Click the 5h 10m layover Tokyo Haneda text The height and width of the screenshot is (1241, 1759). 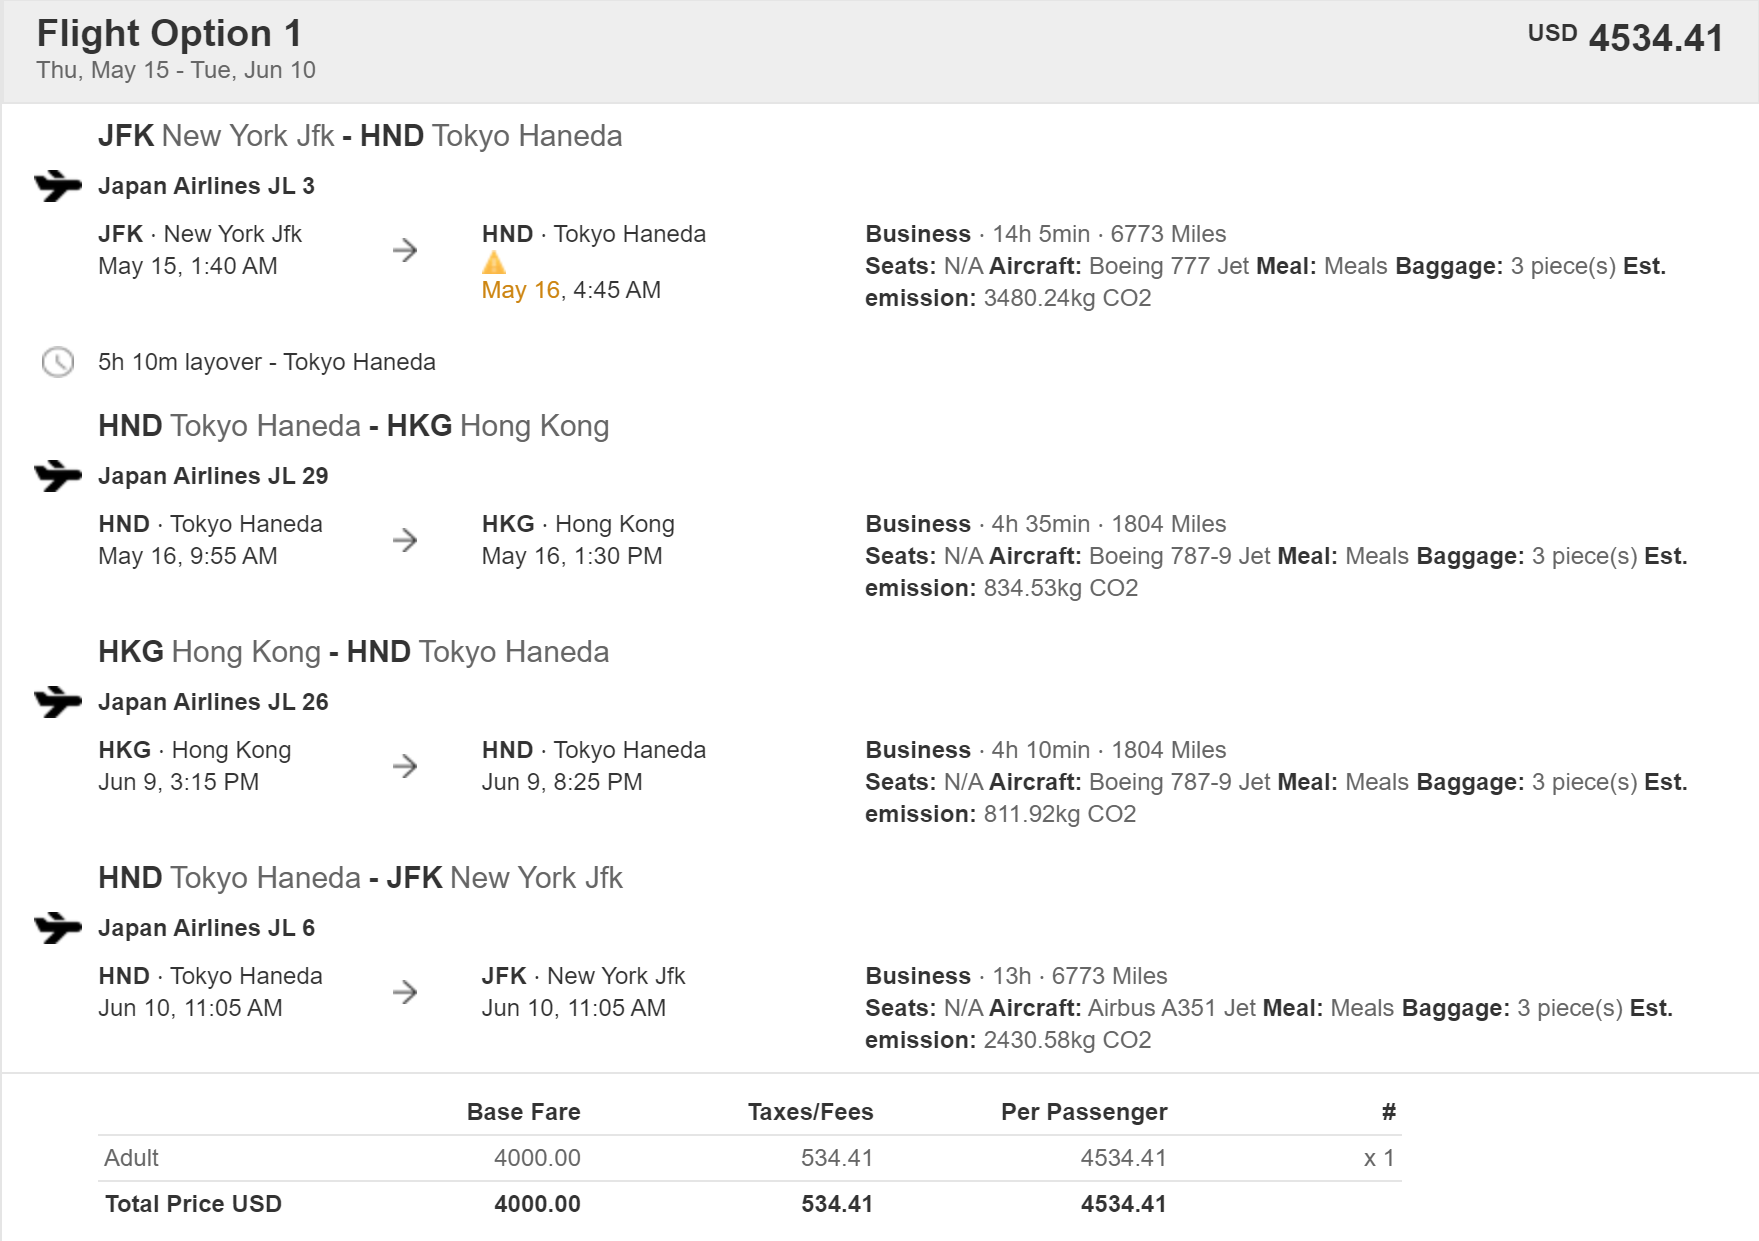click(x=266, y=362)
